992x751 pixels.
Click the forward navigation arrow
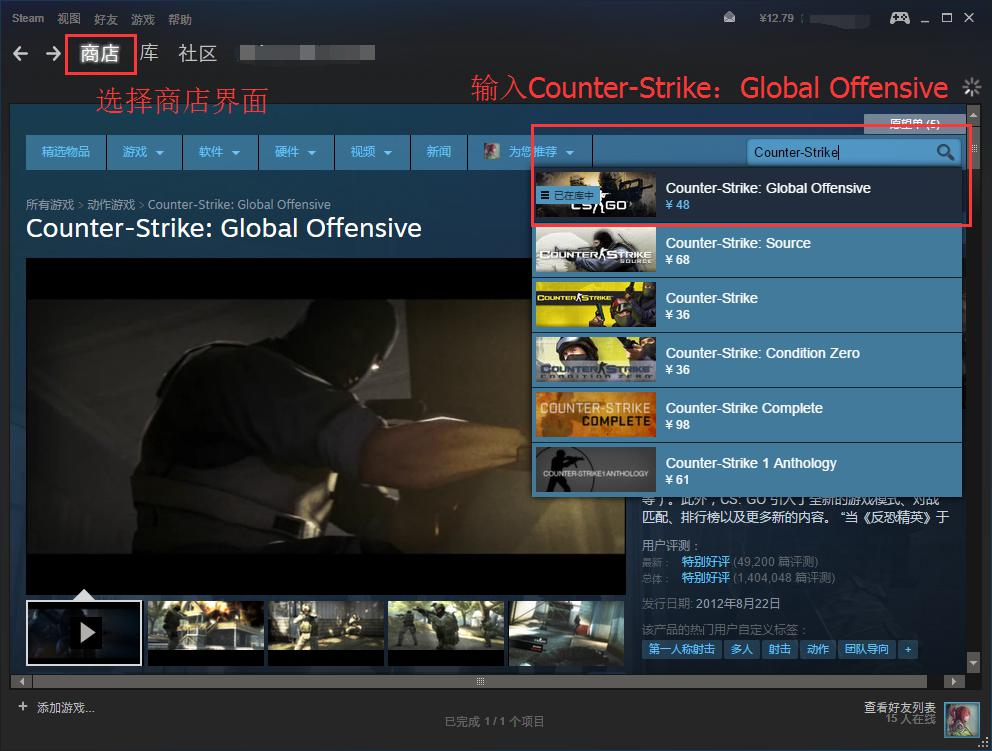[54, 54]
